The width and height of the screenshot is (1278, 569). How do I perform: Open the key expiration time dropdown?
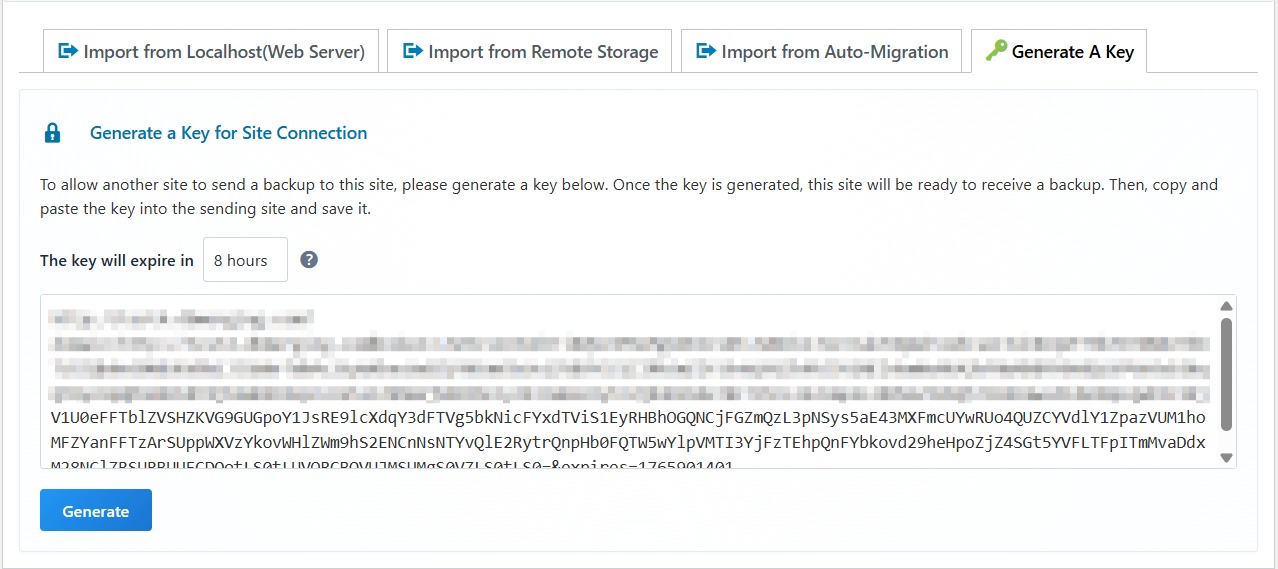coord(245,260)
